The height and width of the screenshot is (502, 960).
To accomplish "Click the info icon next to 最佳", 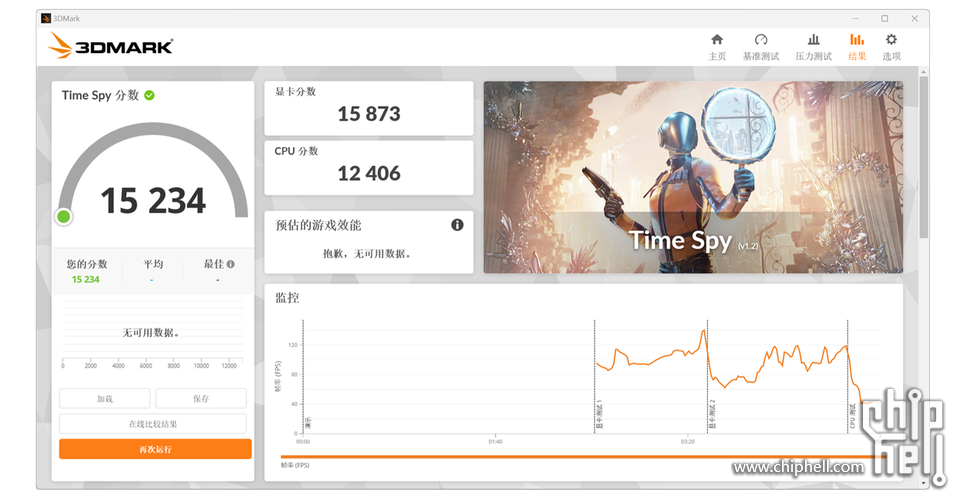I will (x=231, y=264).
